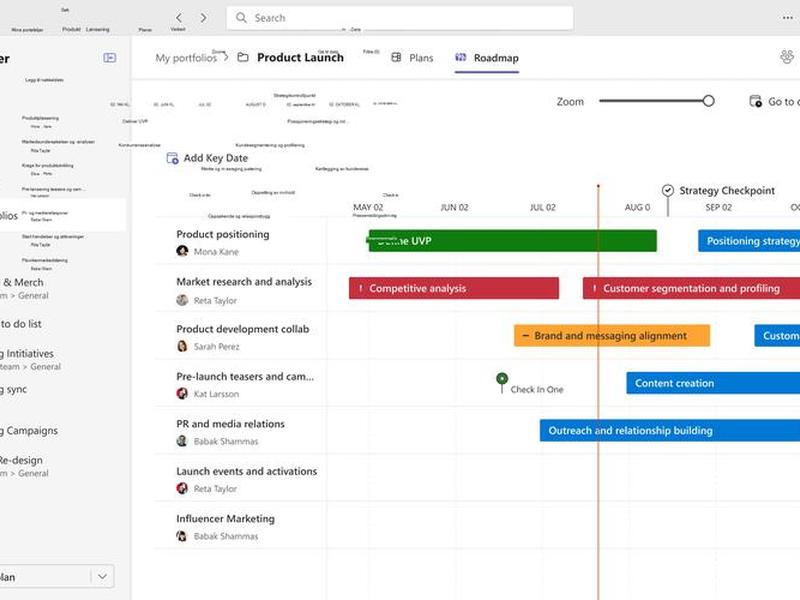Click the Search input field
Viewport: 800px width, 600px height.
click(x=399, y=18)
